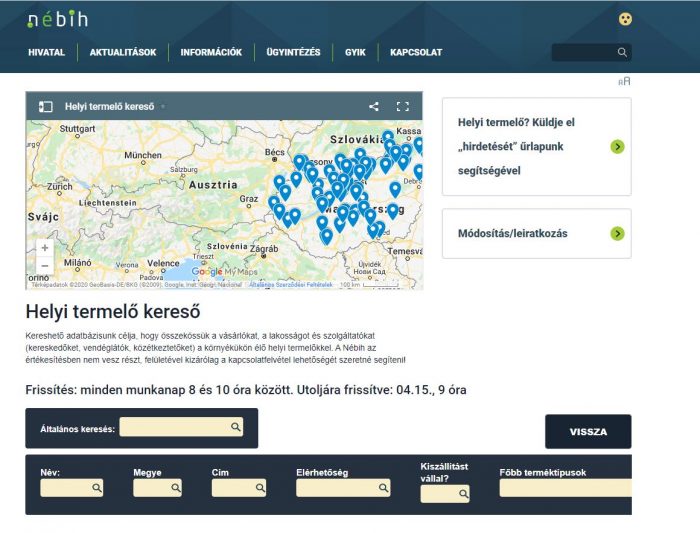
Task: Click the magnifier in the header search box
Action: click(x=622, y=52)
